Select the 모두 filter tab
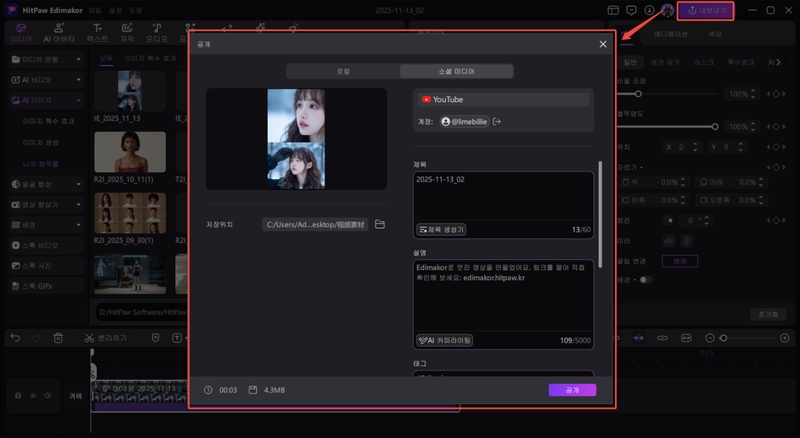This screenshot has height=438, width=800. [x=106, y=59]
